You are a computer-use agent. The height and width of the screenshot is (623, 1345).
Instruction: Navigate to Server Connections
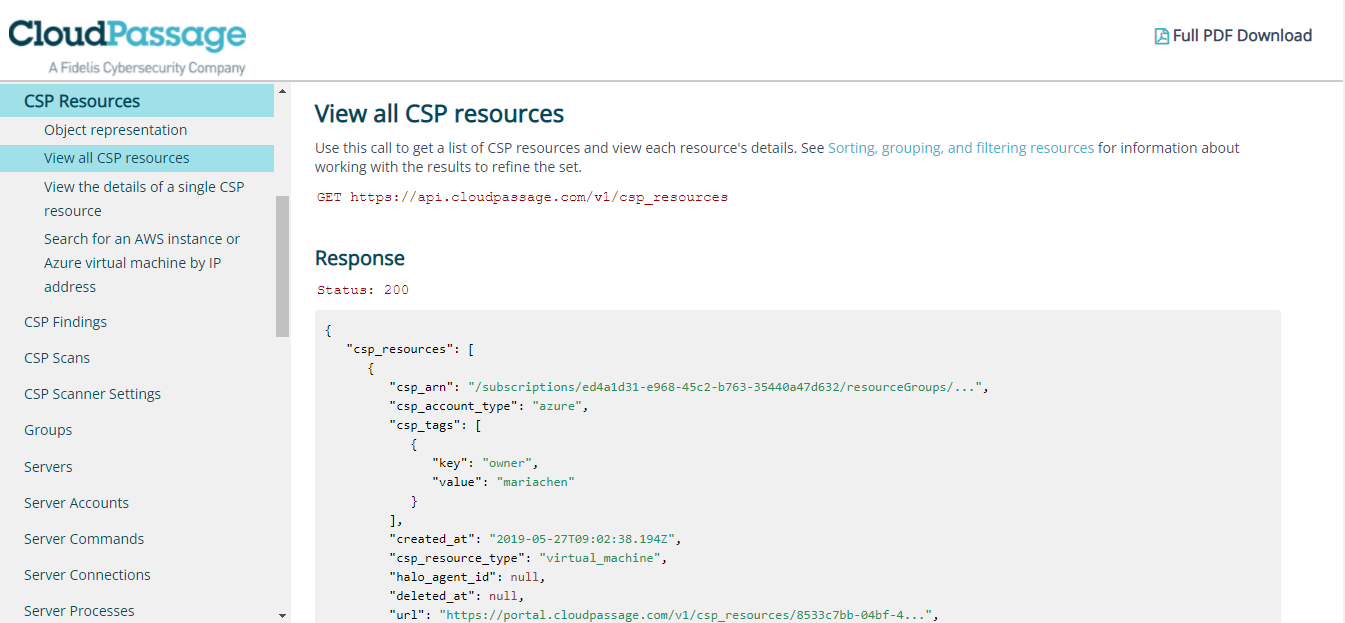coord(87,575)
